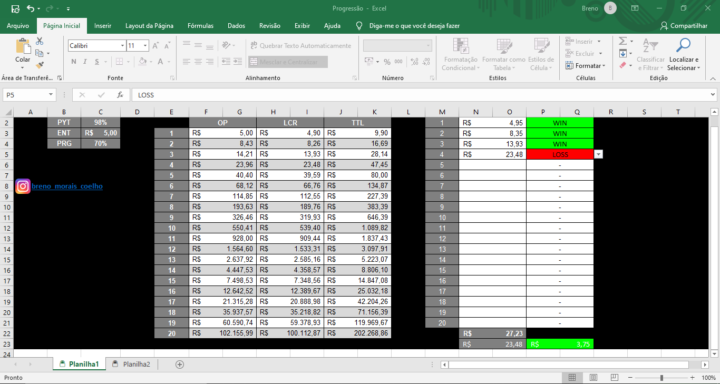Click the fill color bucket icon
The width and height of the screenshot is (720, 384).
coord(142,62)
